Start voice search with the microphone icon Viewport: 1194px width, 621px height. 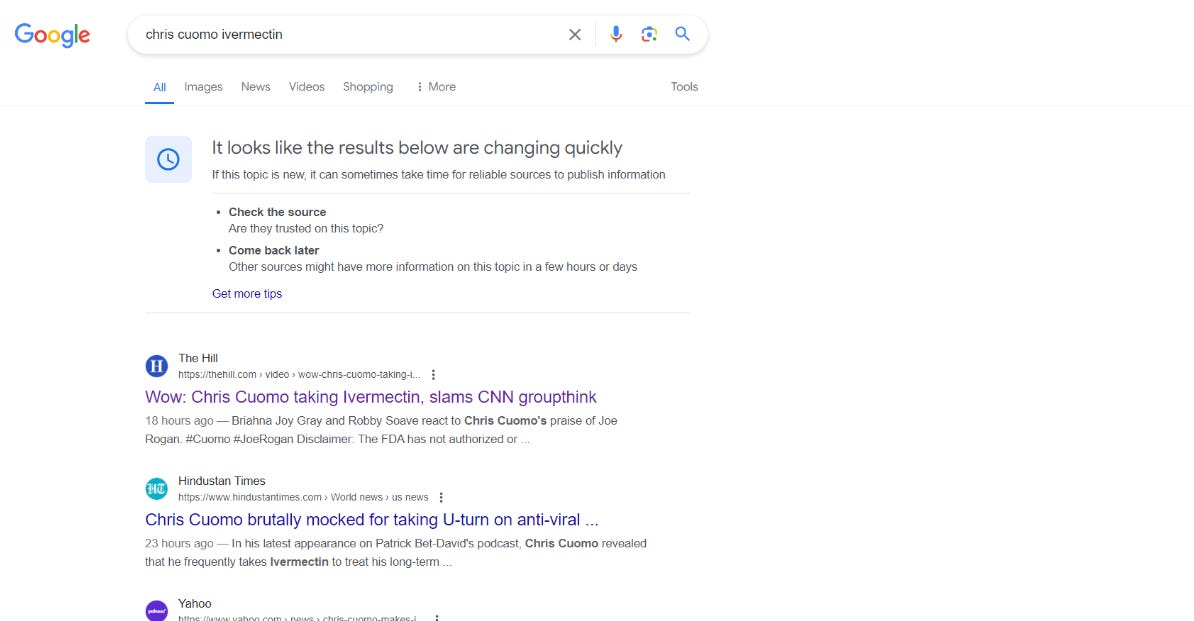(616, 34)
